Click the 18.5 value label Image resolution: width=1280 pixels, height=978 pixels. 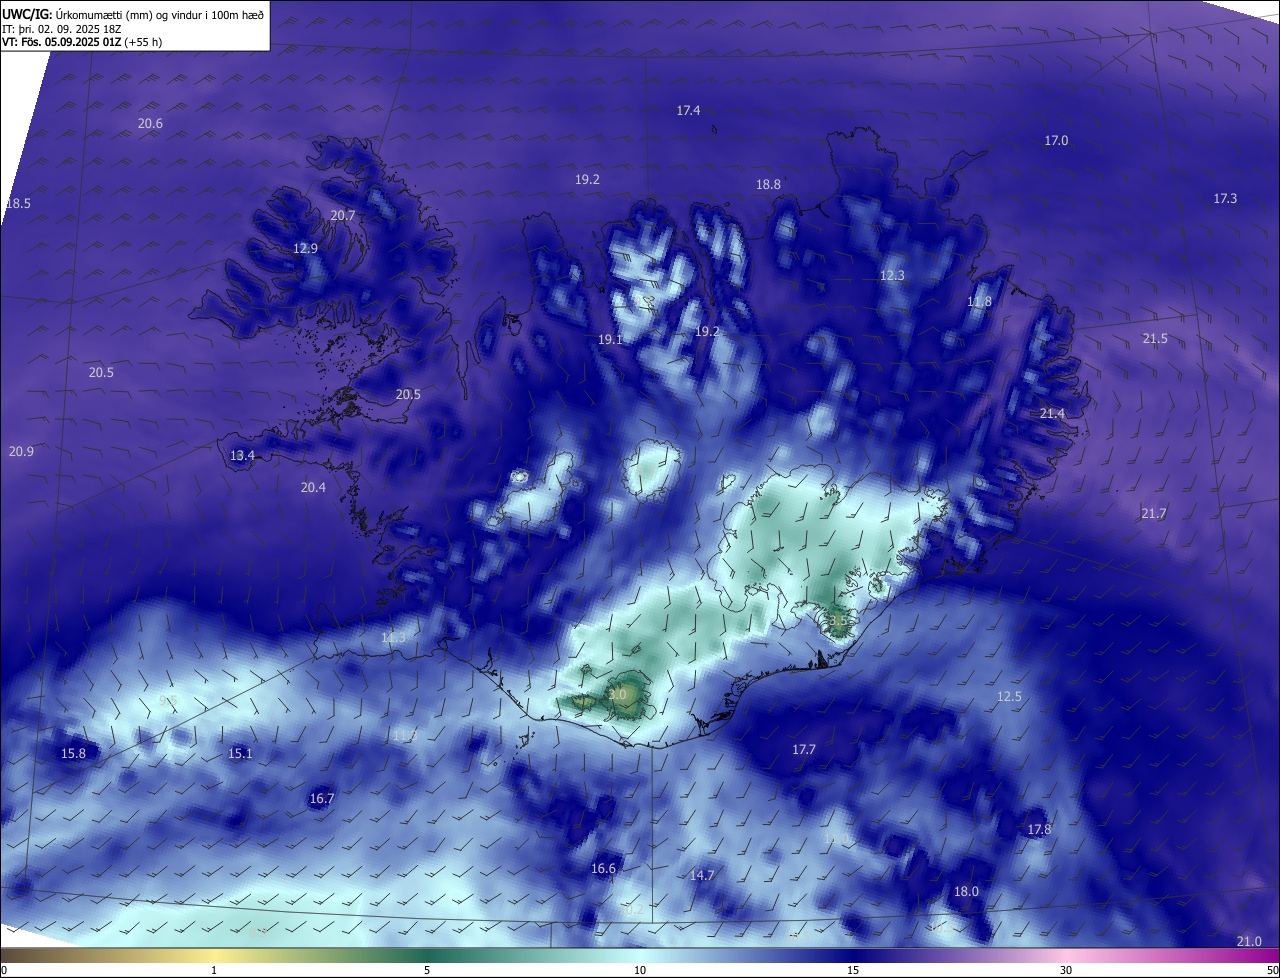click(18, 203)
